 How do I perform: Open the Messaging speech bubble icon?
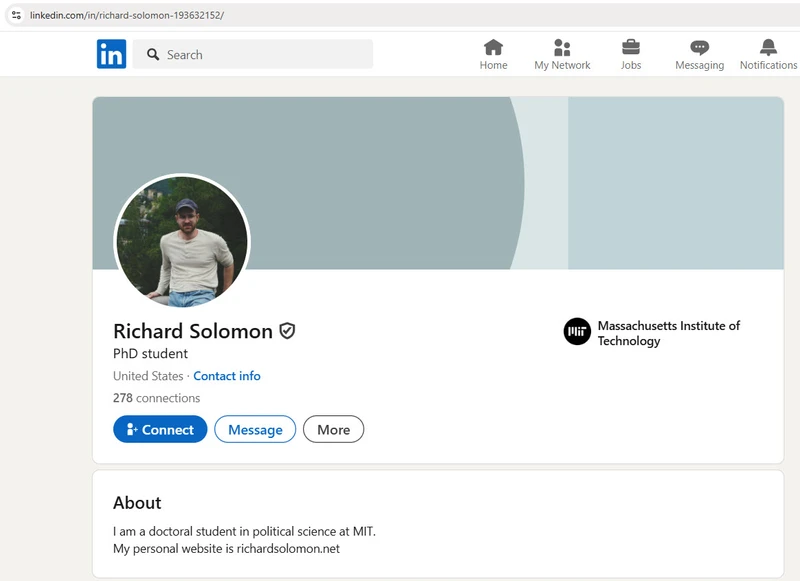click(x=699, y=48)
